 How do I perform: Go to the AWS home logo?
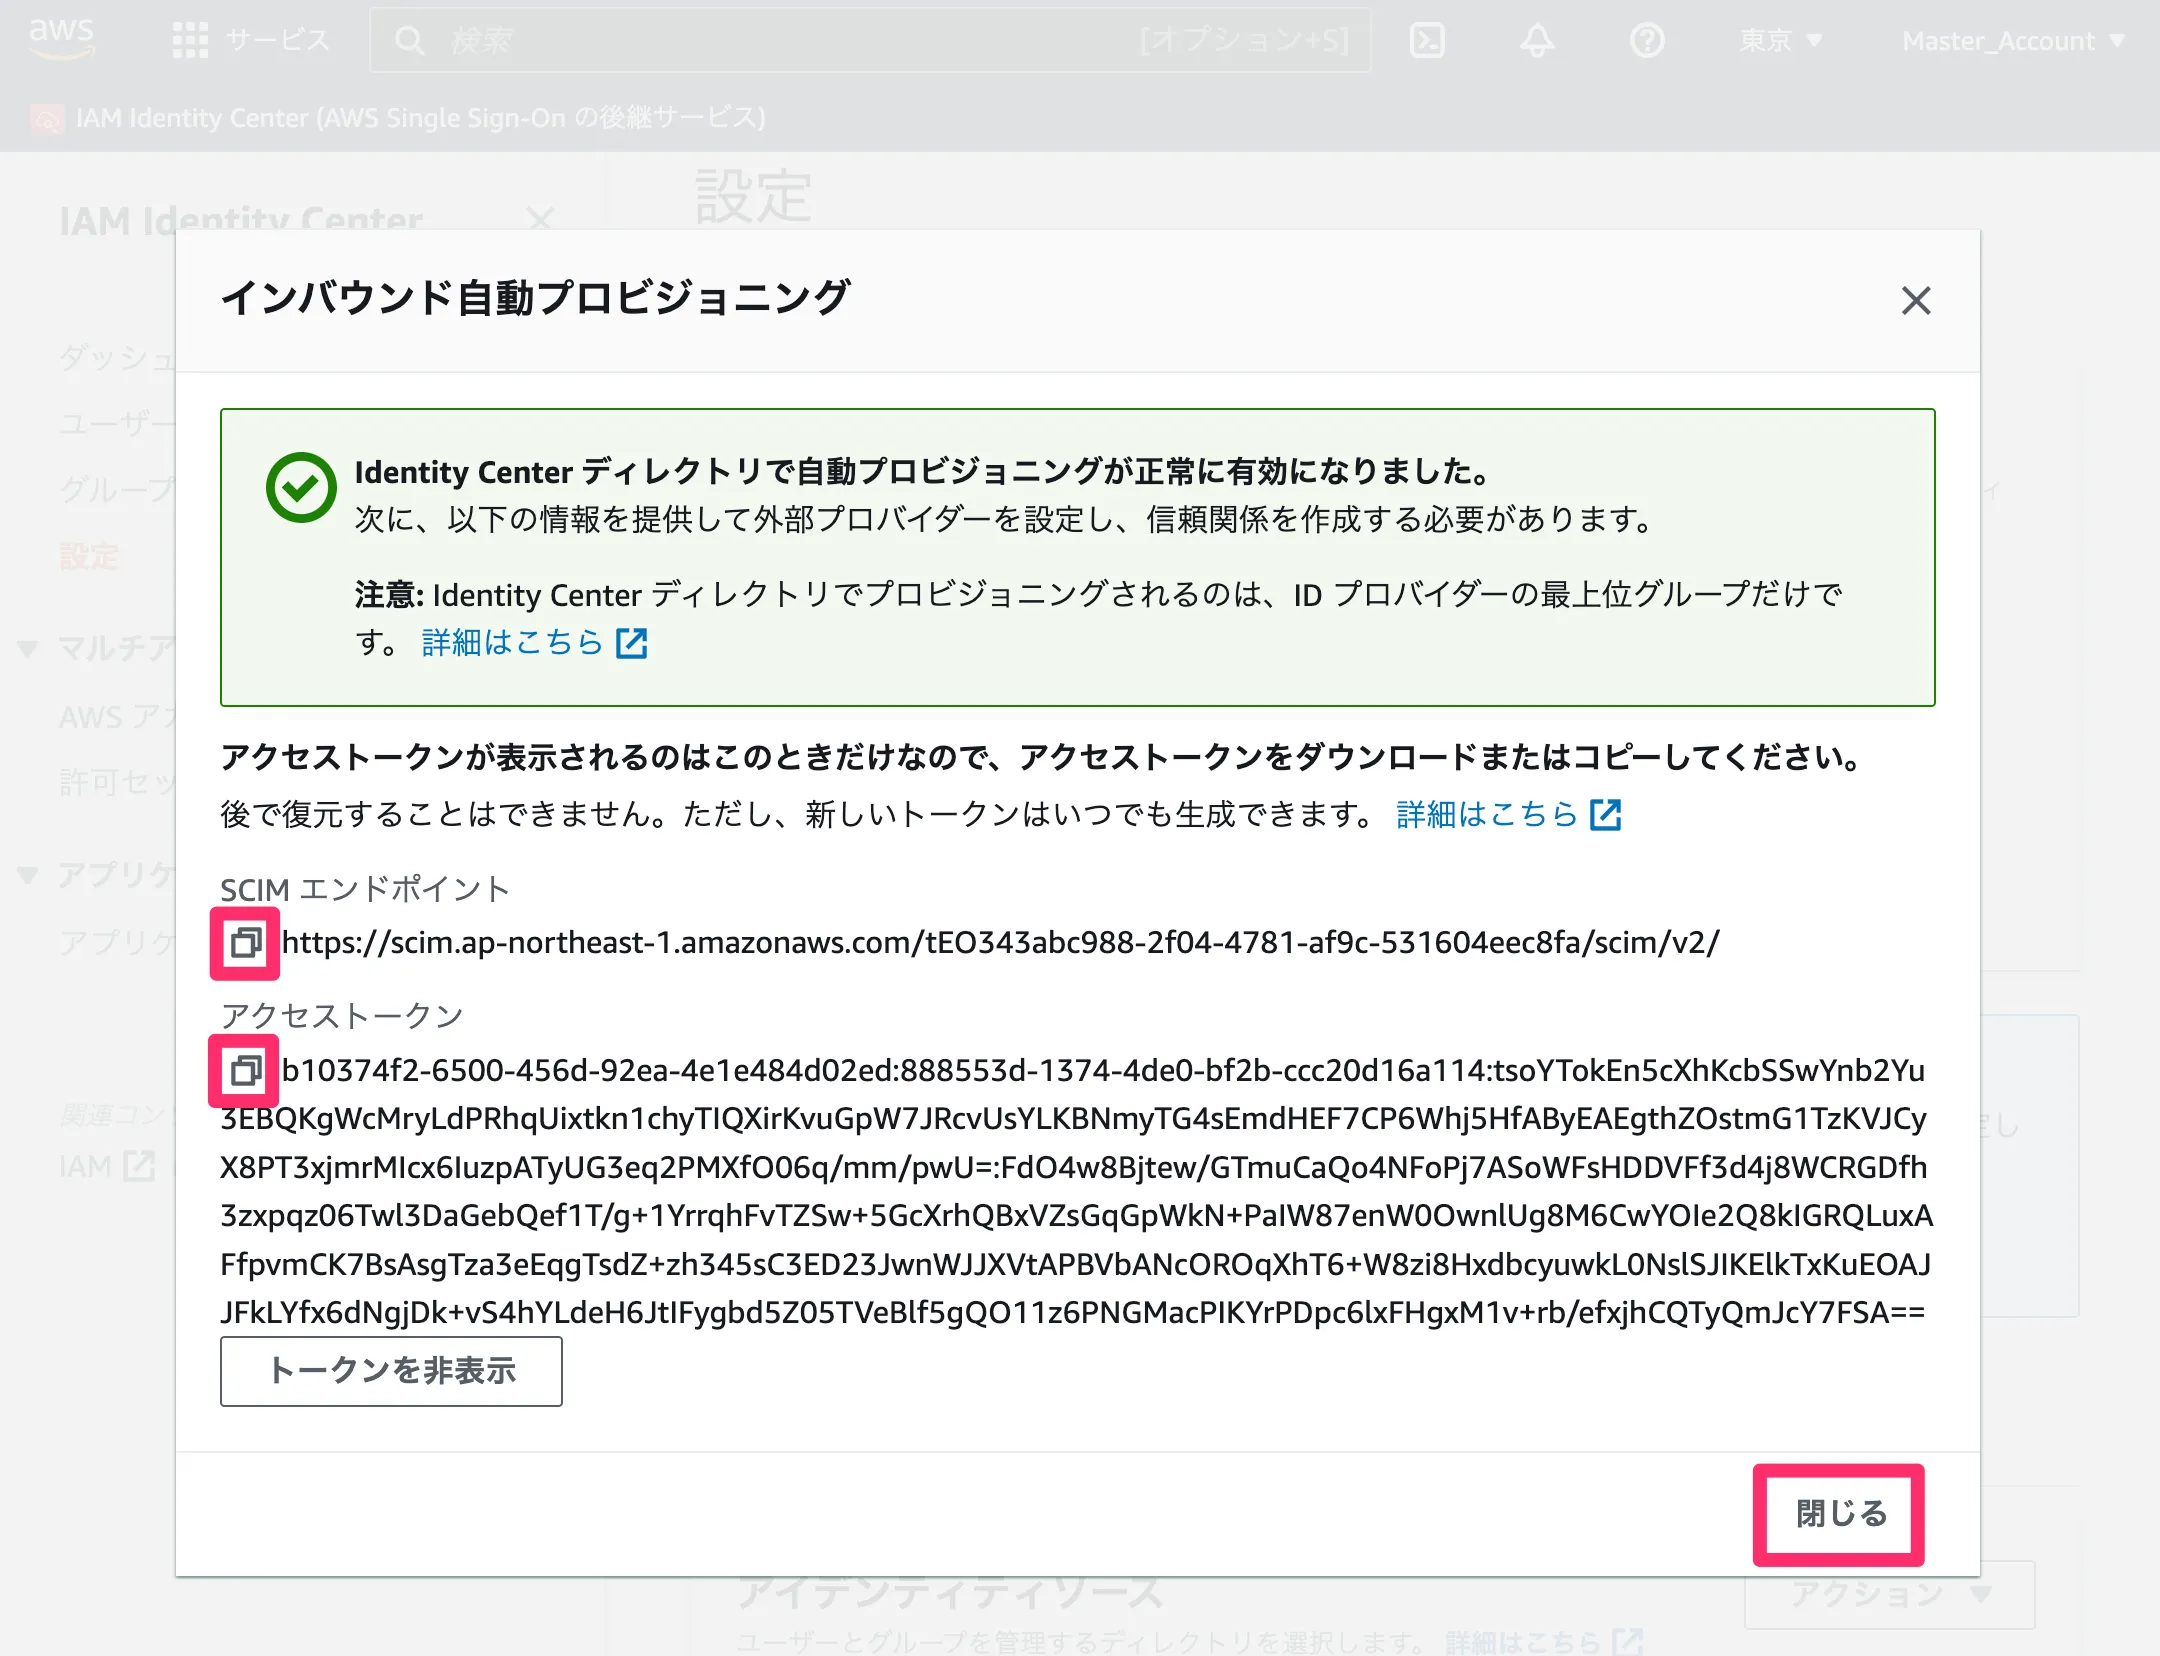pos(62,38)
